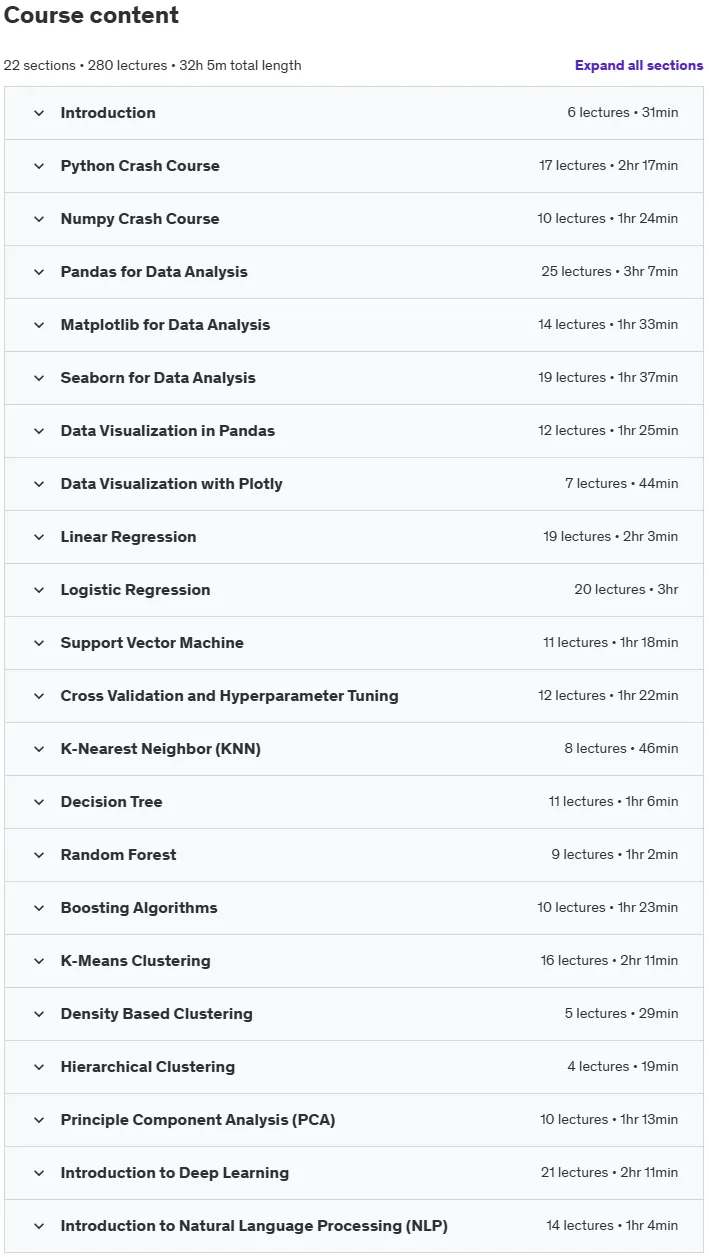The image size is (709, 1257).
Task: Expand the Introduction section chevron
Action: click(39, 113)
